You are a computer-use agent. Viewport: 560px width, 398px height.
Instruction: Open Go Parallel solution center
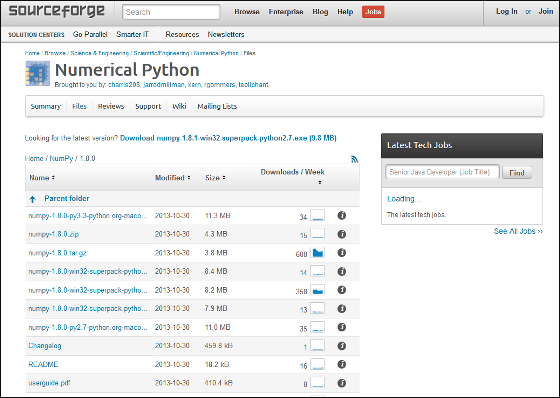tap(90, 34)
